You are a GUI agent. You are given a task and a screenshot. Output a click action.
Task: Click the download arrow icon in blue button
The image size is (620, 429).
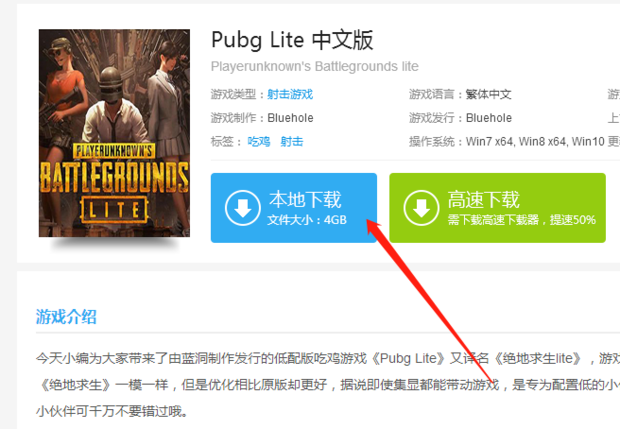pyautogui.click(x=242, y=208)
